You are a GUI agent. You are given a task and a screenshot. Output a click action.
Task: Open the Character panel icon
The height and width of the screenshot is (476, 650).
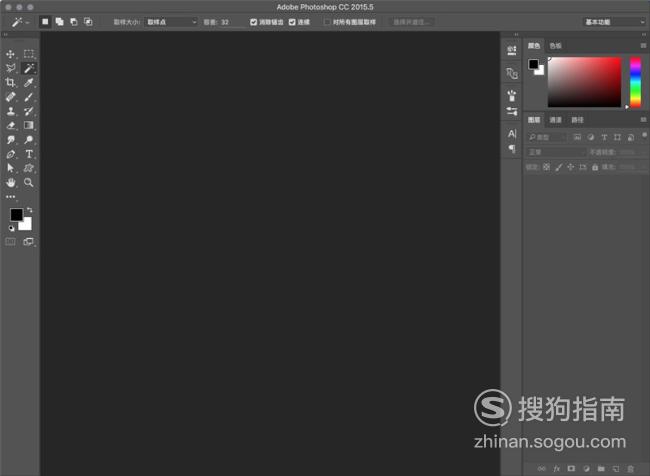tap(512, 134)
